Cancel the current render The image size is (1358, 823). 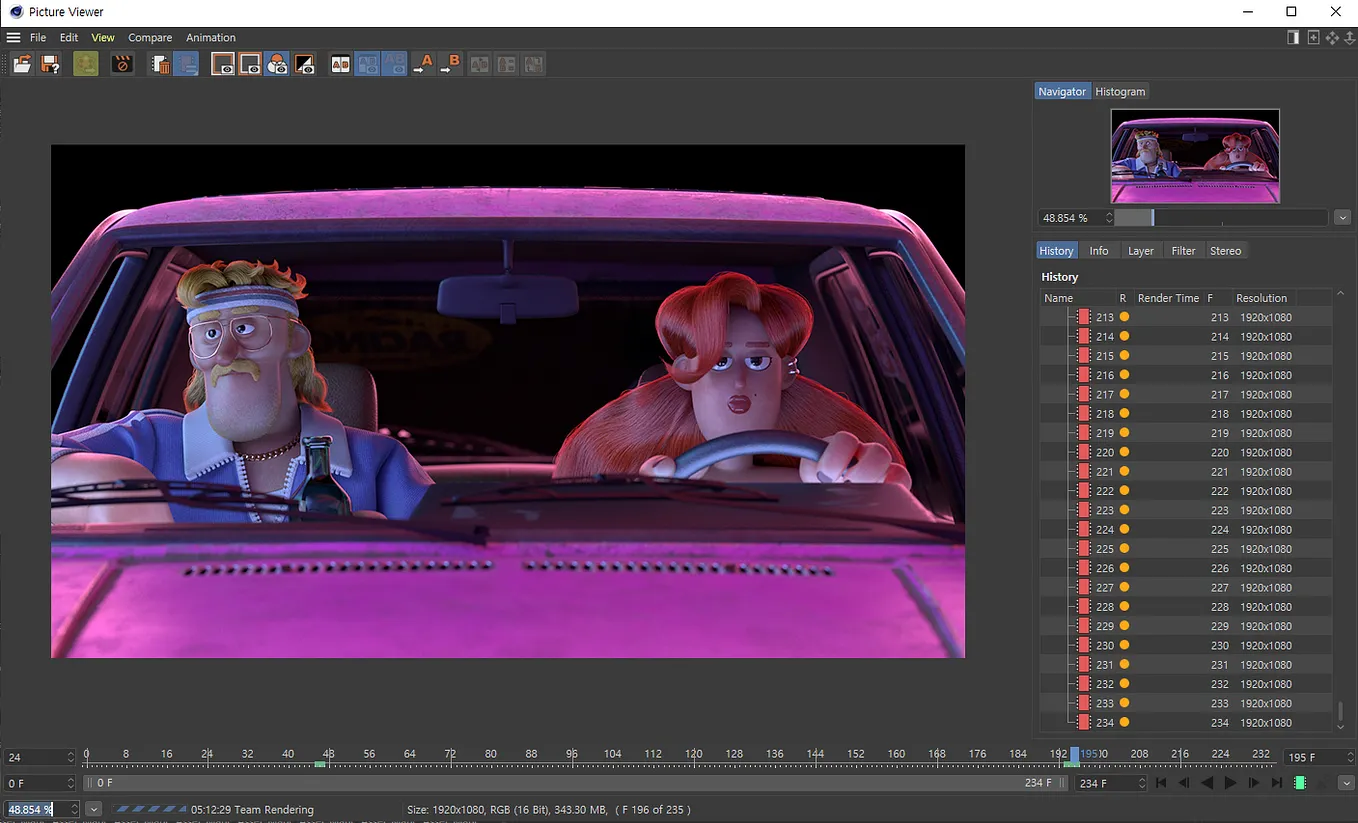pyautogui.click(x=122, y=63)
